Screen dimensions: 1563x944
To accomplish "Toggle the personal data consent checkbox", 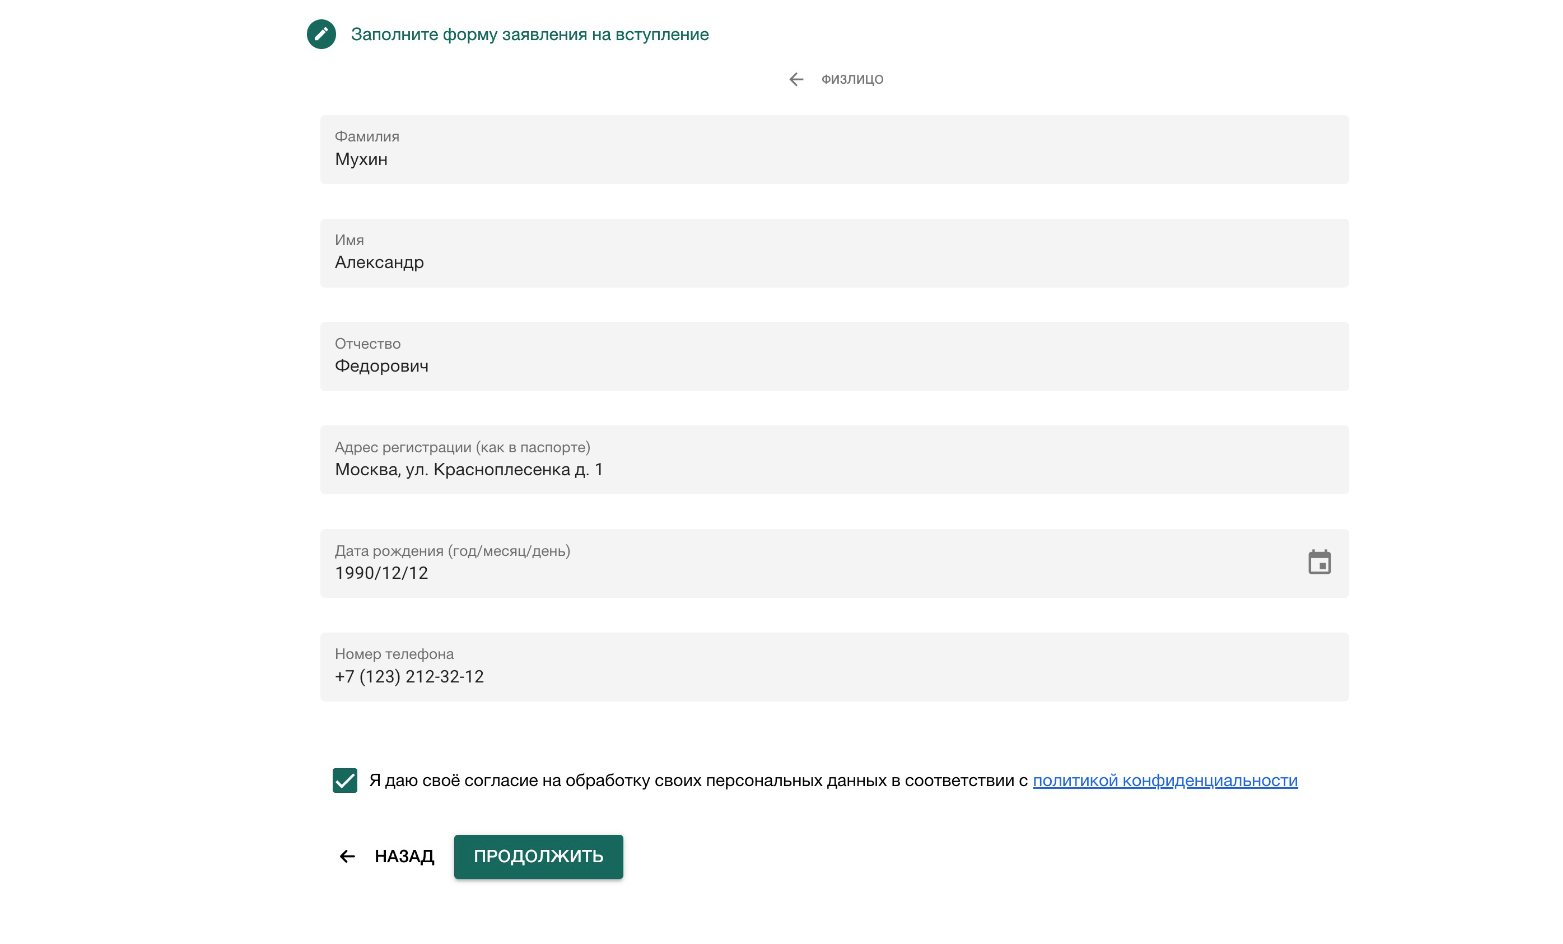I will (345, 780).
